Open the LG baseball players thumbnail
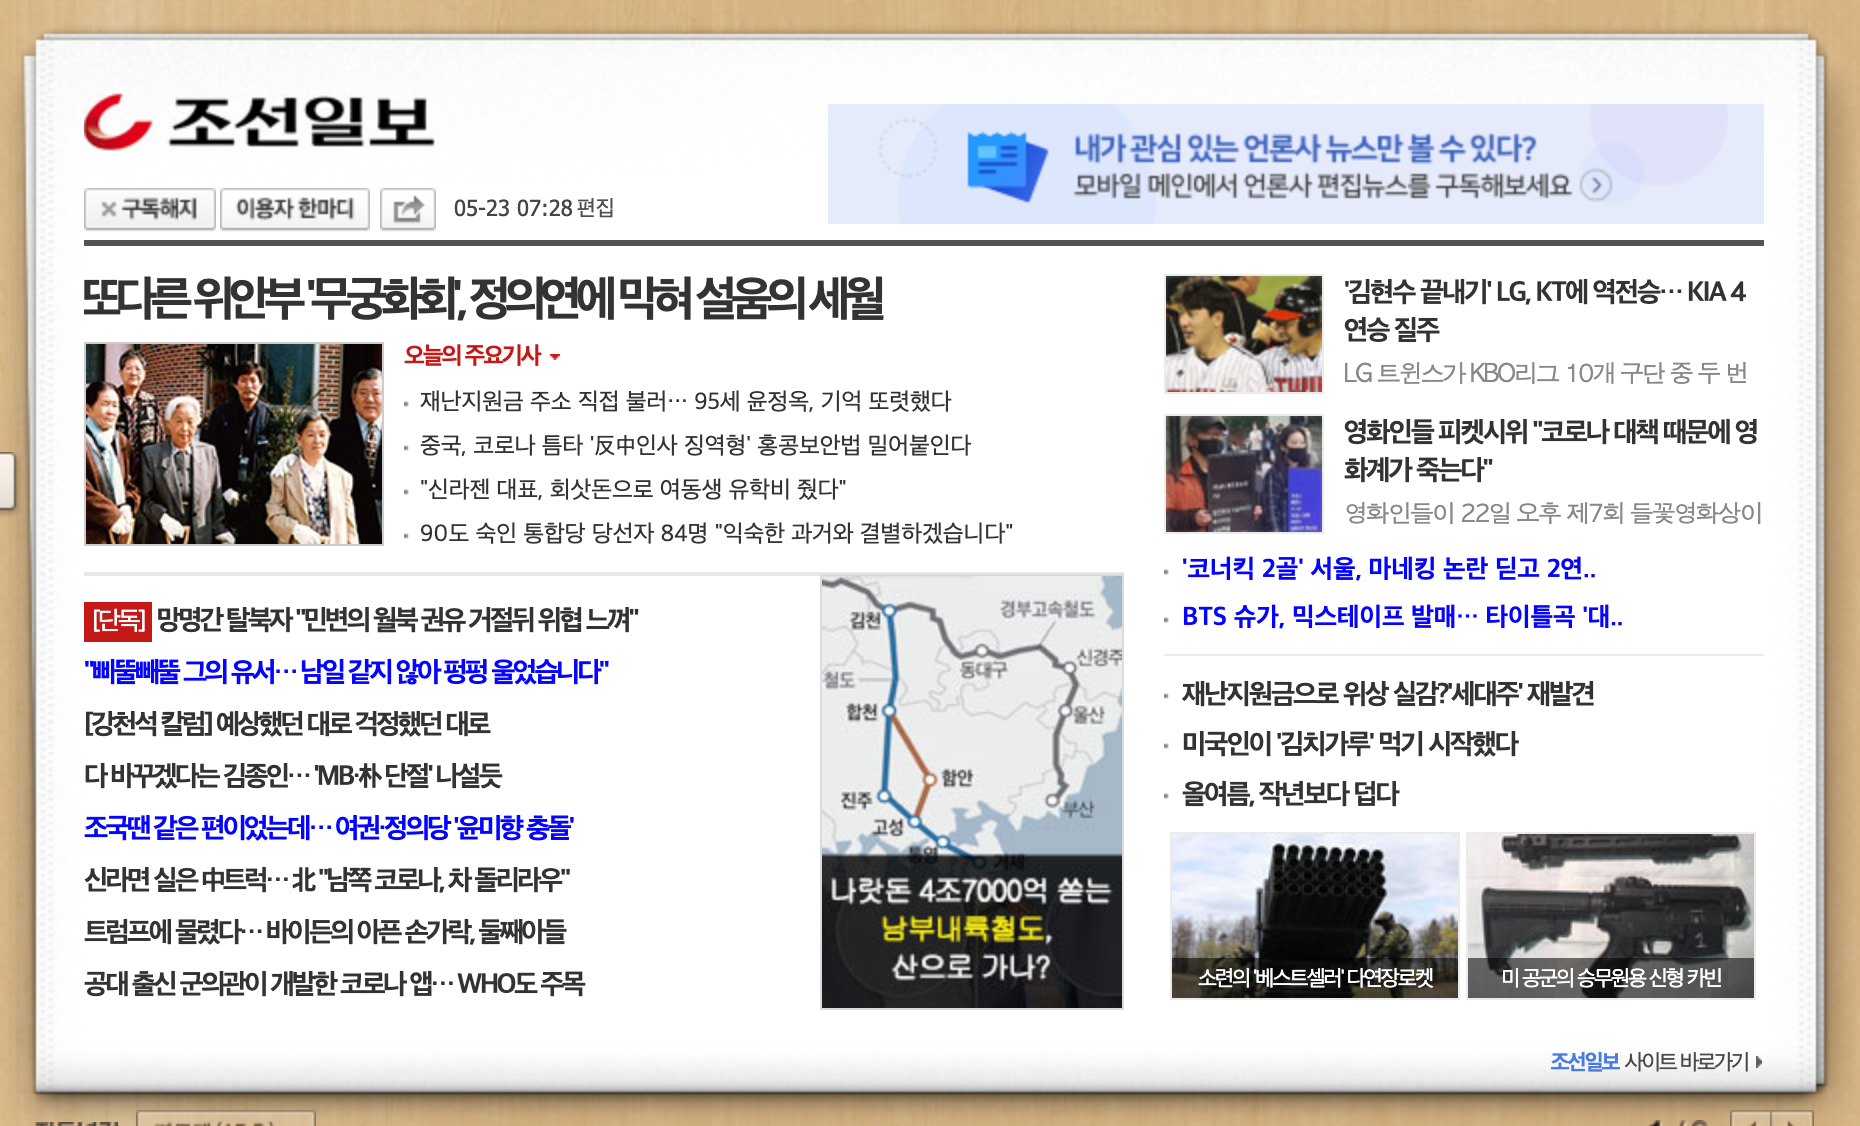The width and height of the screenshot is (1860, 1126). pos(1244,334)
